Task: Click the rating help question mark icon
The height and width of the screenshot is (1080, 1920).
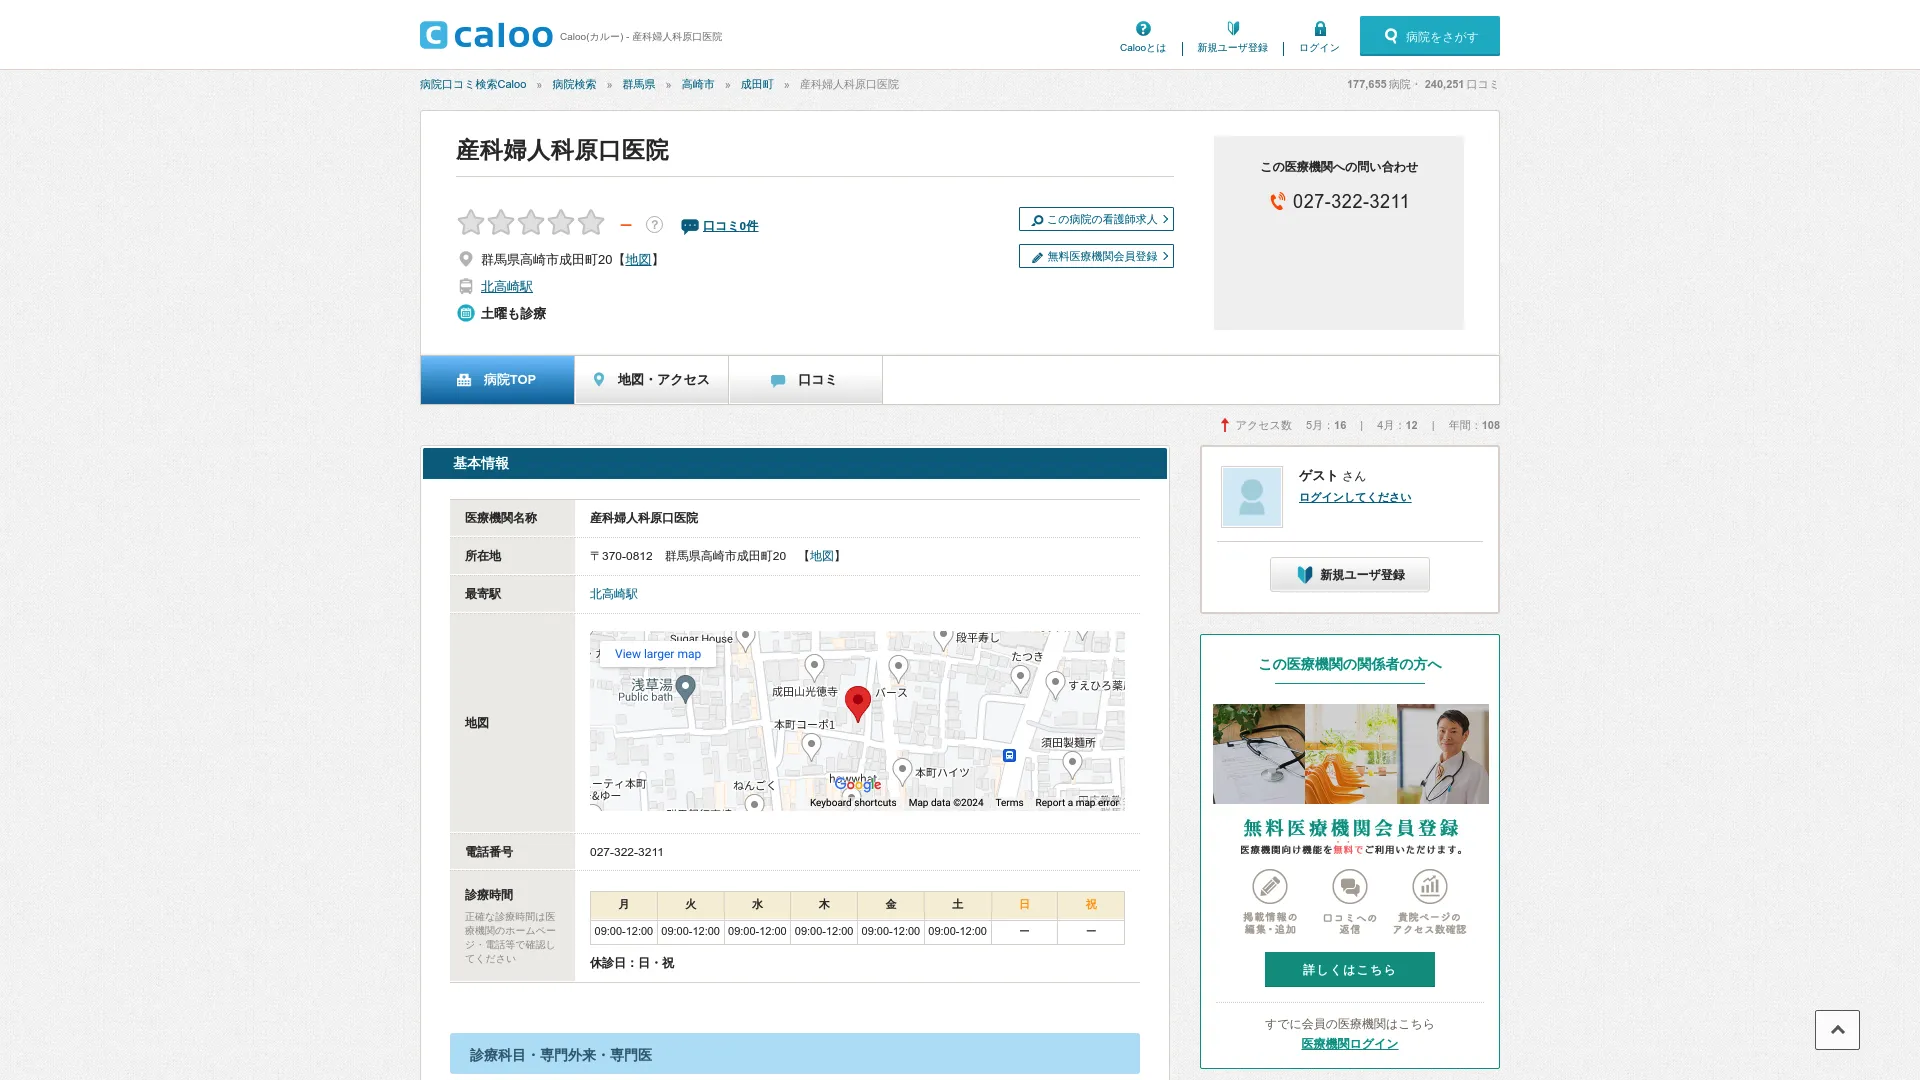Action: [x=654, y=225]
